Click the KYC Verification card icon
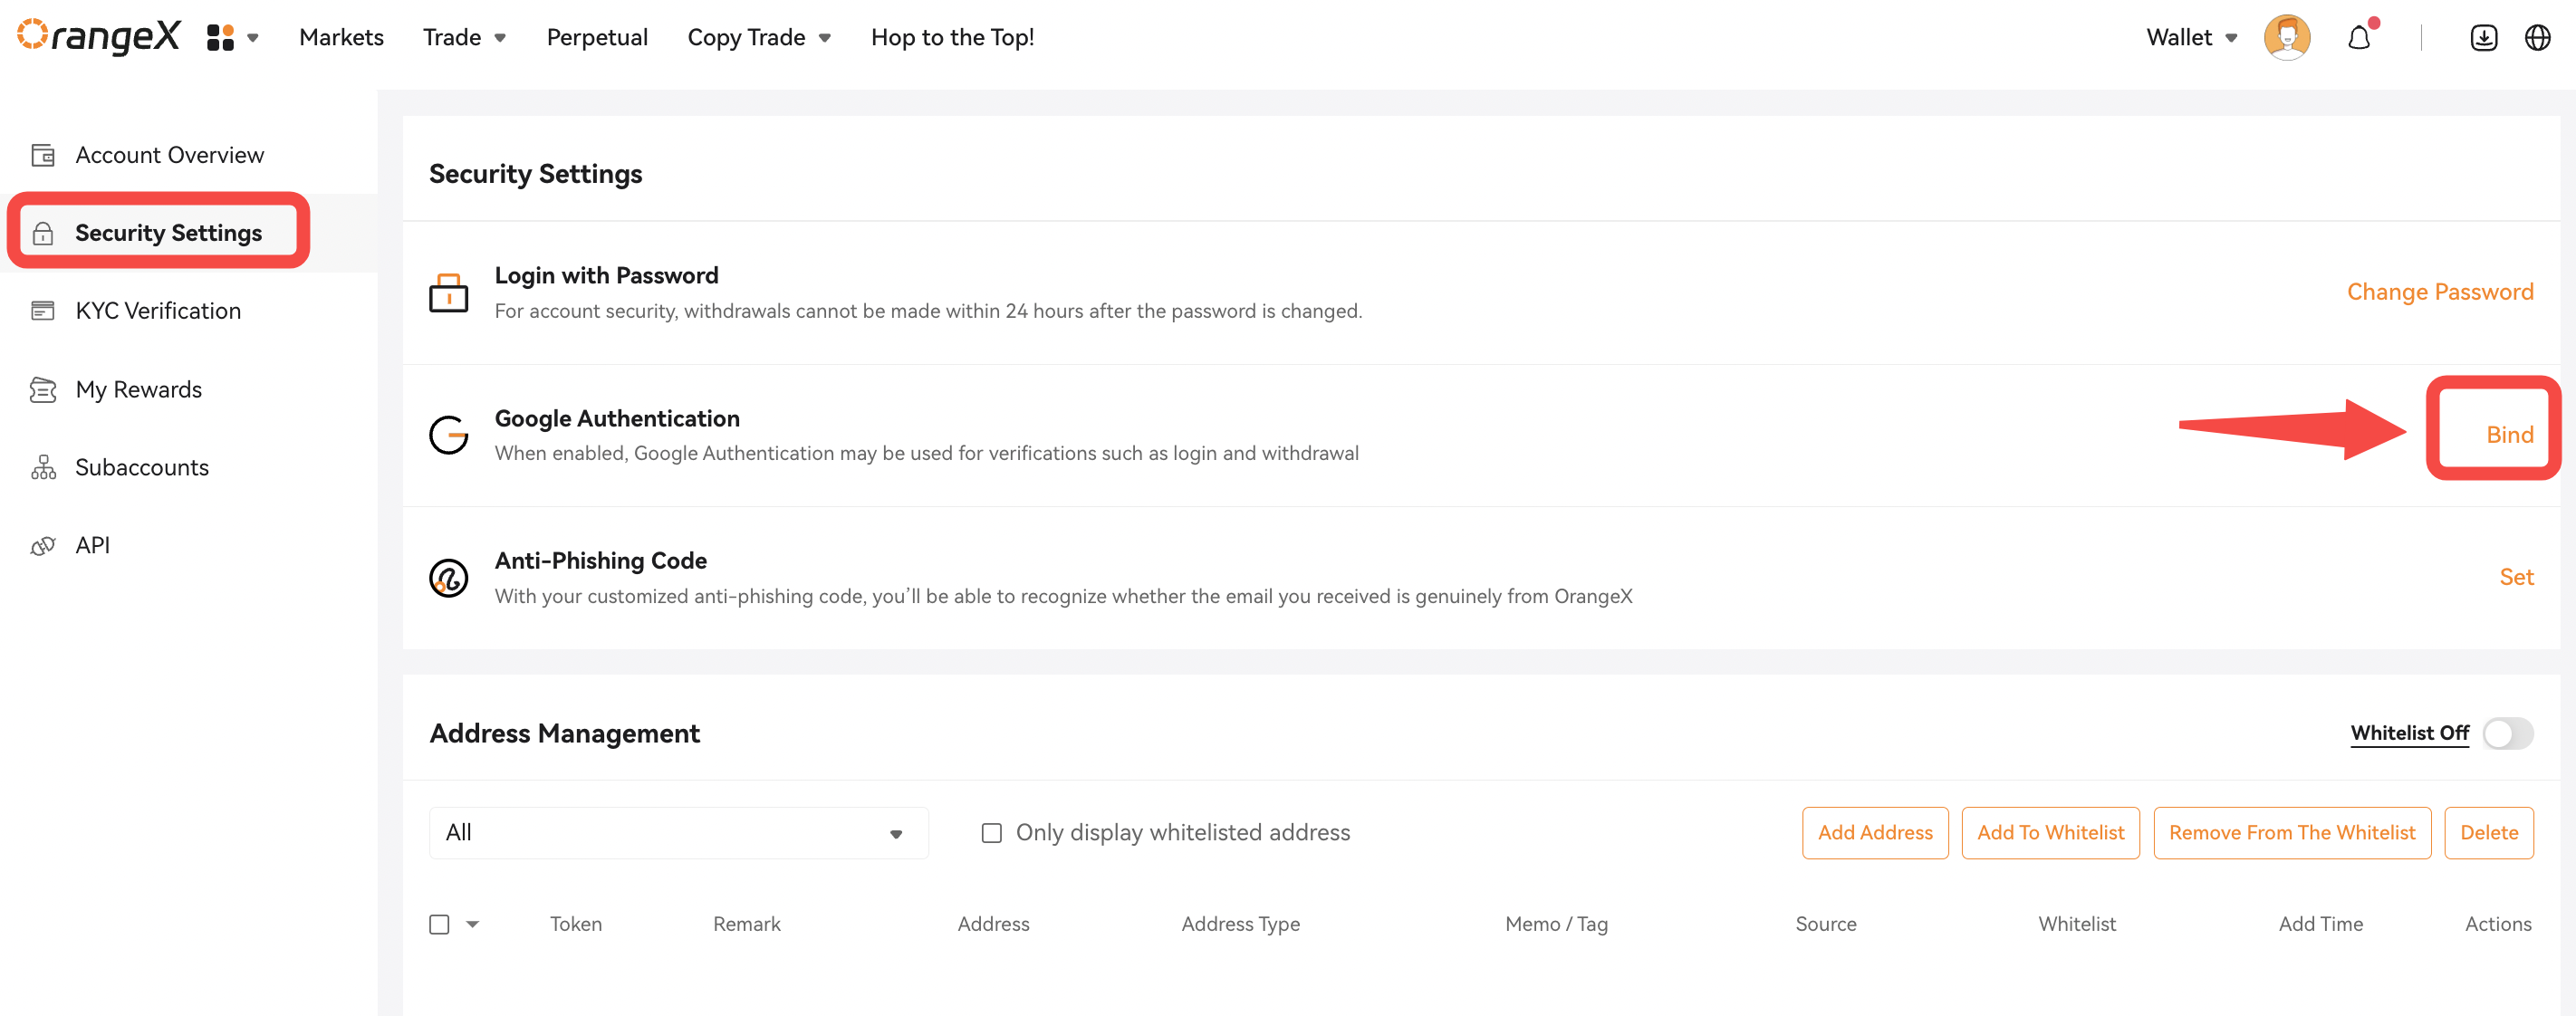This screenshot has width=2576, height=1016. coord(43,311)
